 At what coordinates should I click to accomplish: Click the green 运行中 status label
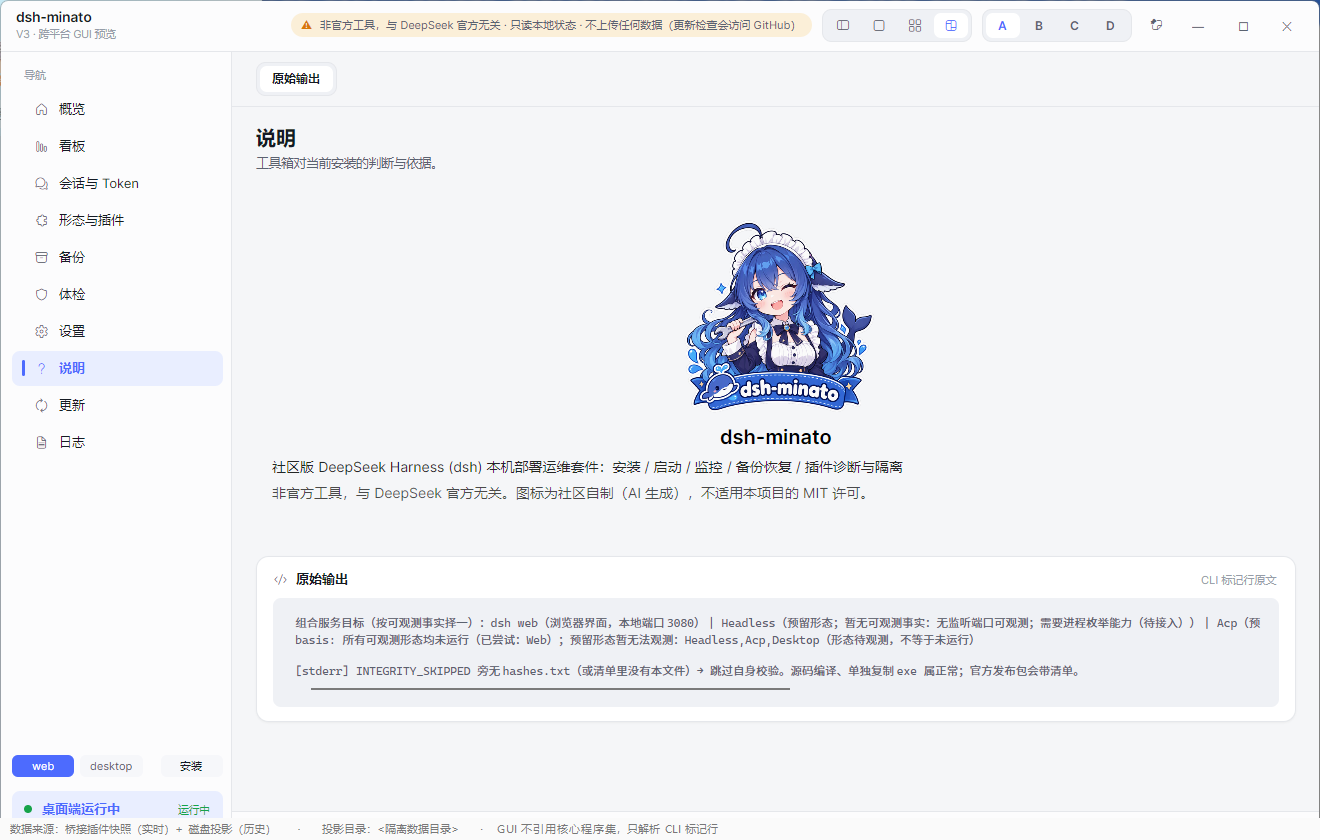pos(194,810)
